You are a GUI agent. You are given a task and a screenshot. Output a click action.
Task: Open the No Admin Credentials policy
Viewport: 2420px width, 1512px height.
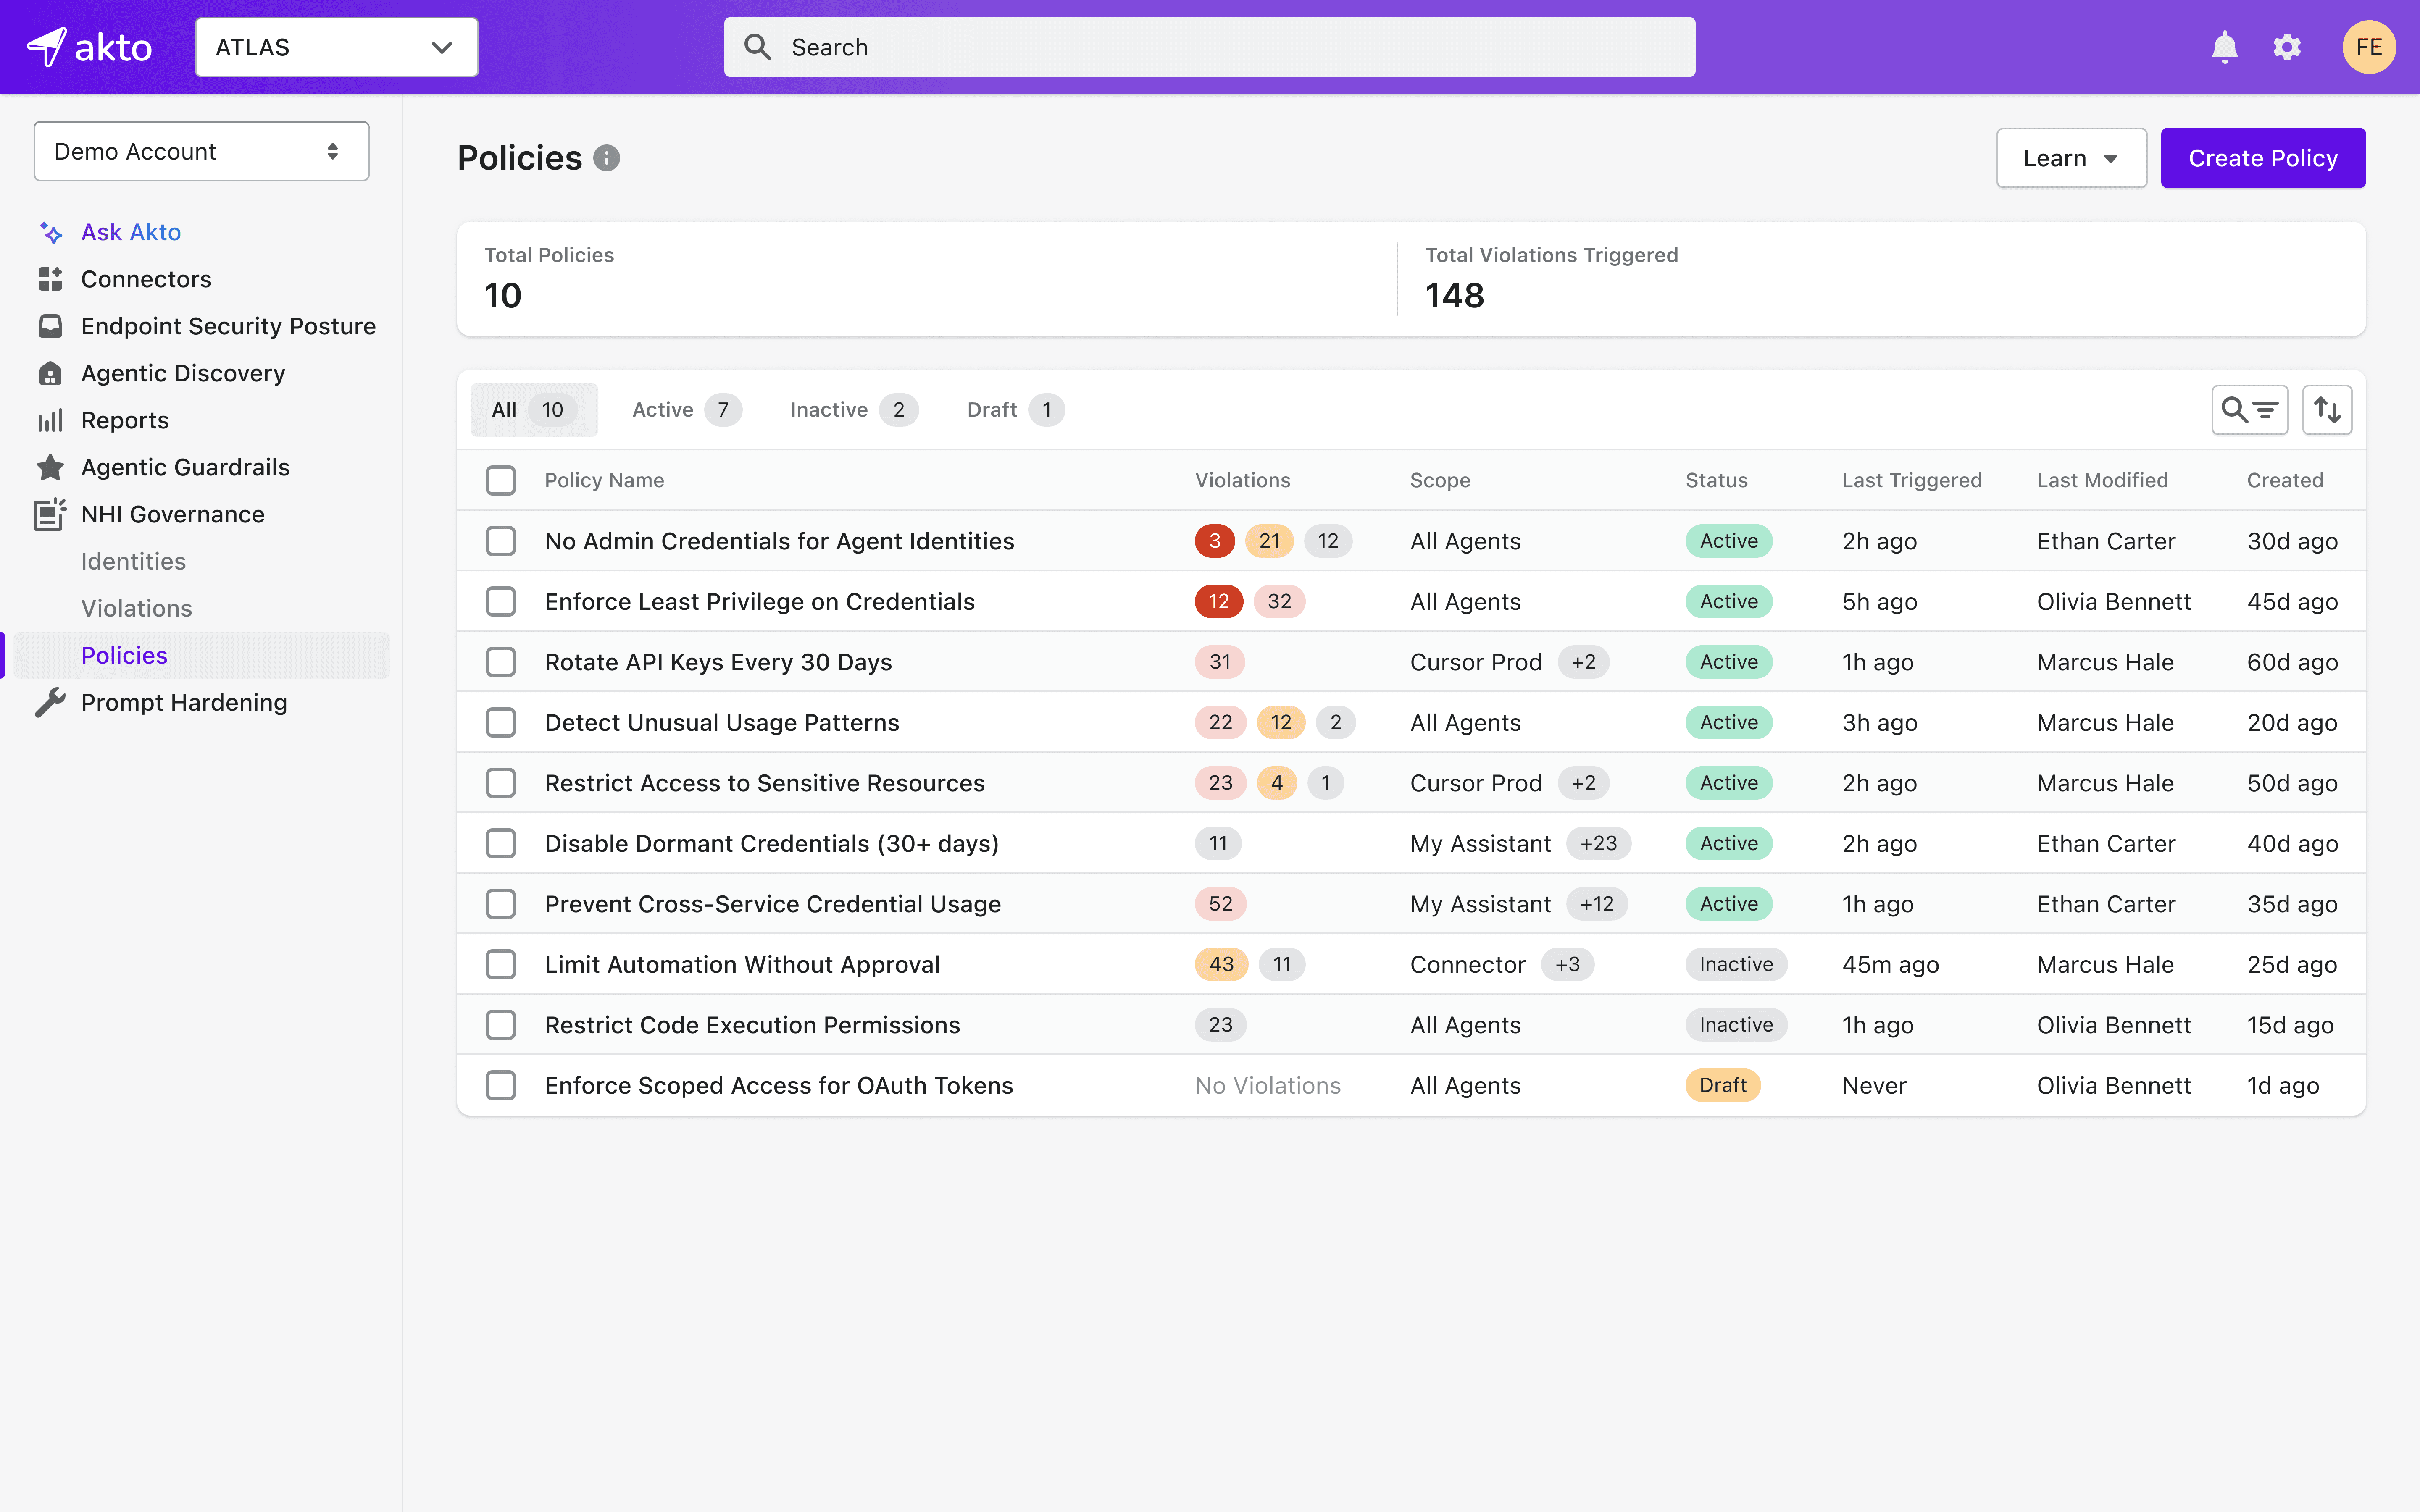(779, 541)
